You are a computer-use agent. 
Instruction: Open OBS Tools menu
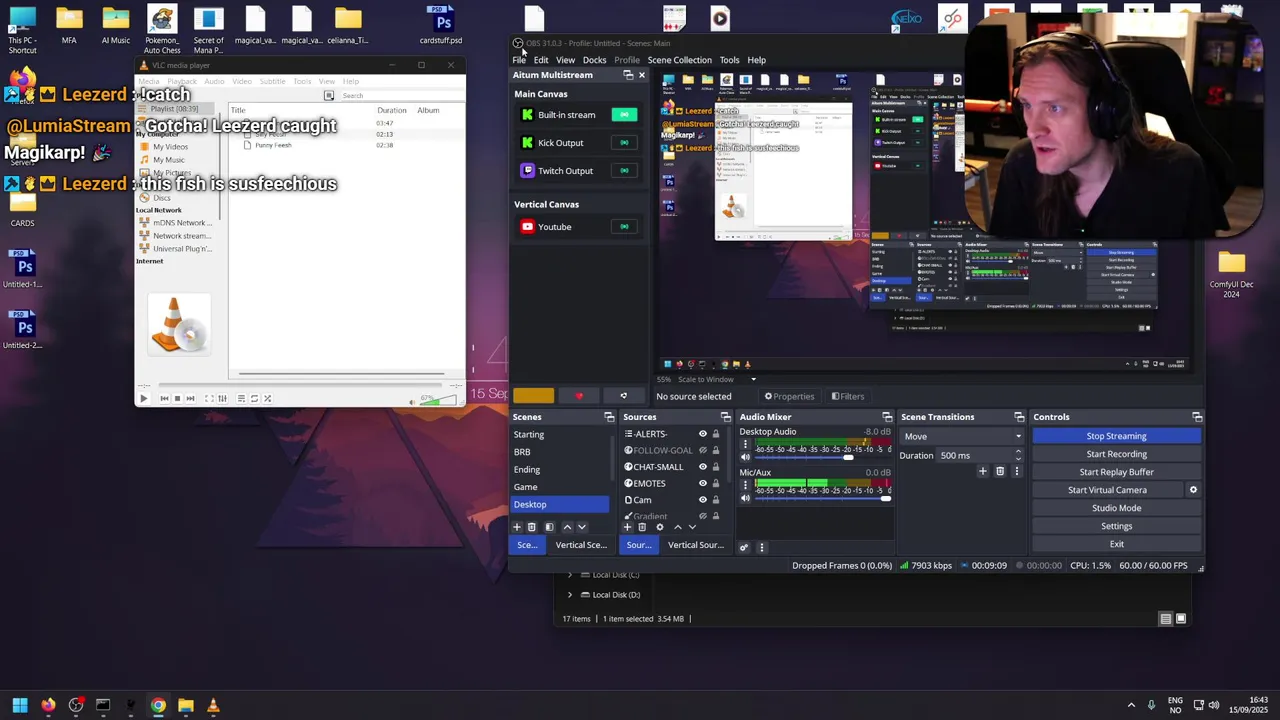(x=729, y=60)
